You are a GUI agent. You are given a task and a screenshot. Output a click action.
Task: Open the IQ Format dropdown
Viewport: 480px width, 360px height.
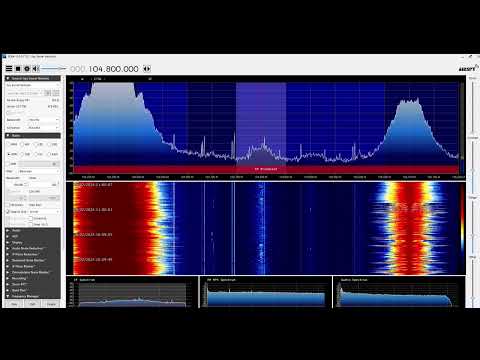(x=43, y=128)
